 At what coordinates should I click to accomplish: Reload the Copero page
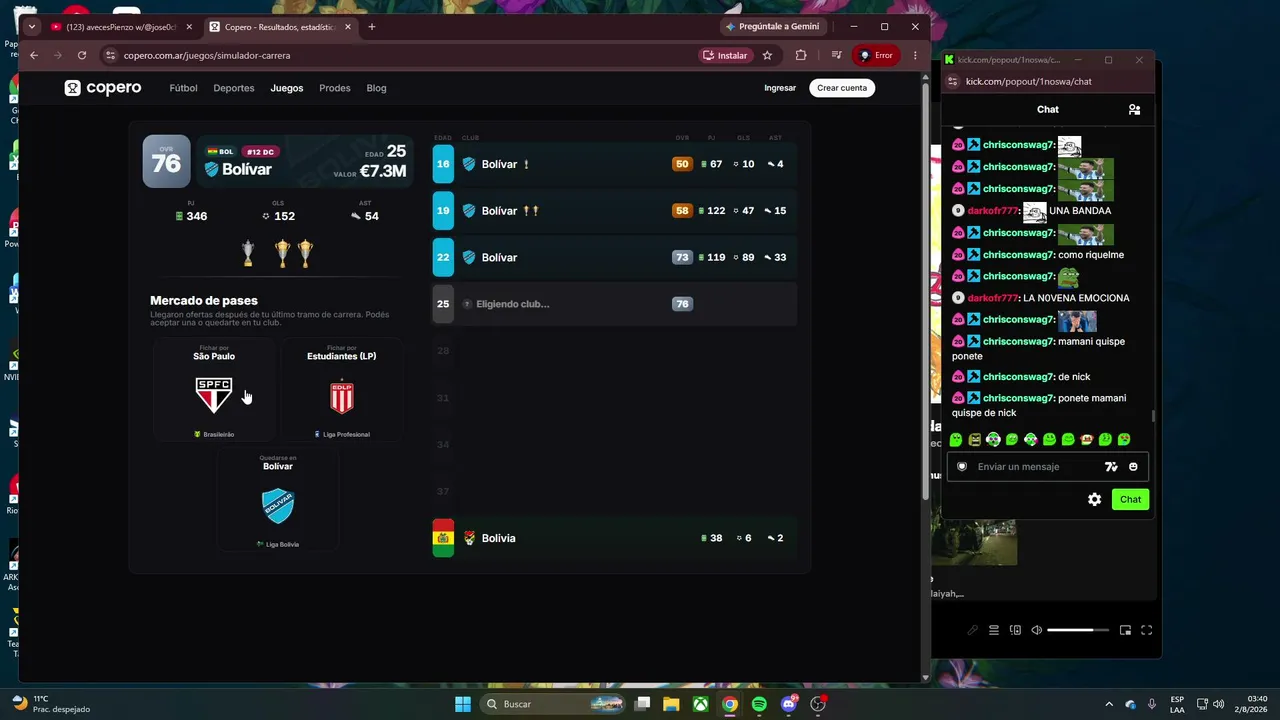pos(82,55)
